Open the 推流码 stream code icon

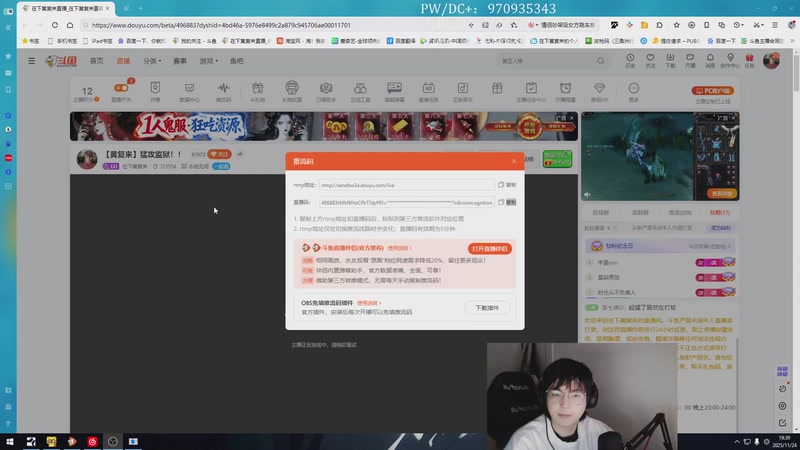coord(223,92)
